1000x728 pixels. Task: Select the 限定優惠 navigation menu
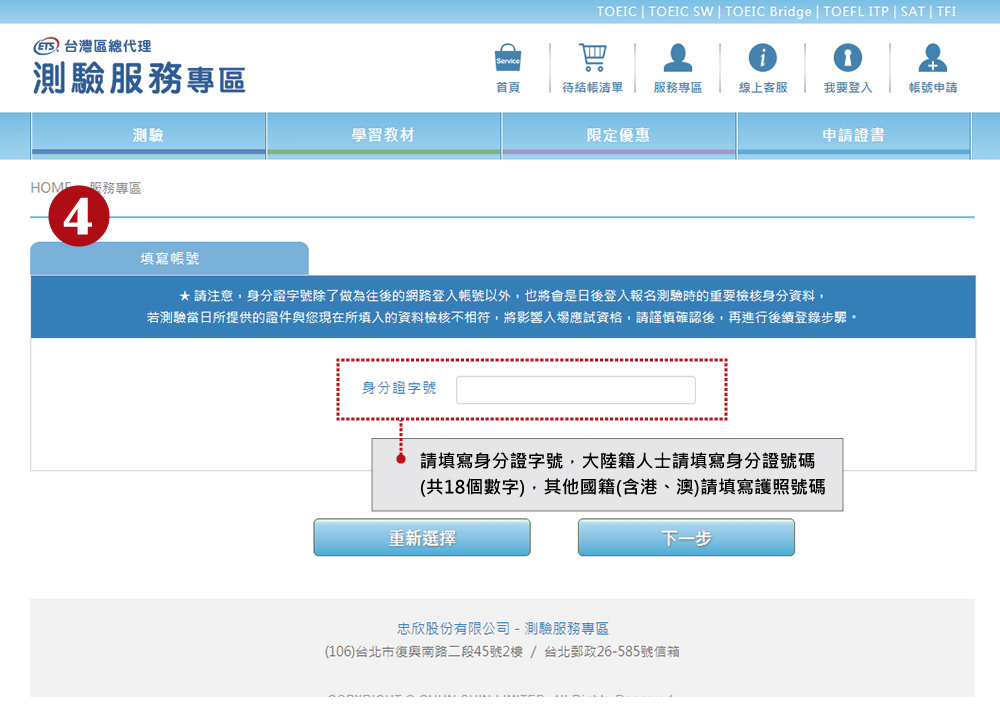click(x=619, y=136)
